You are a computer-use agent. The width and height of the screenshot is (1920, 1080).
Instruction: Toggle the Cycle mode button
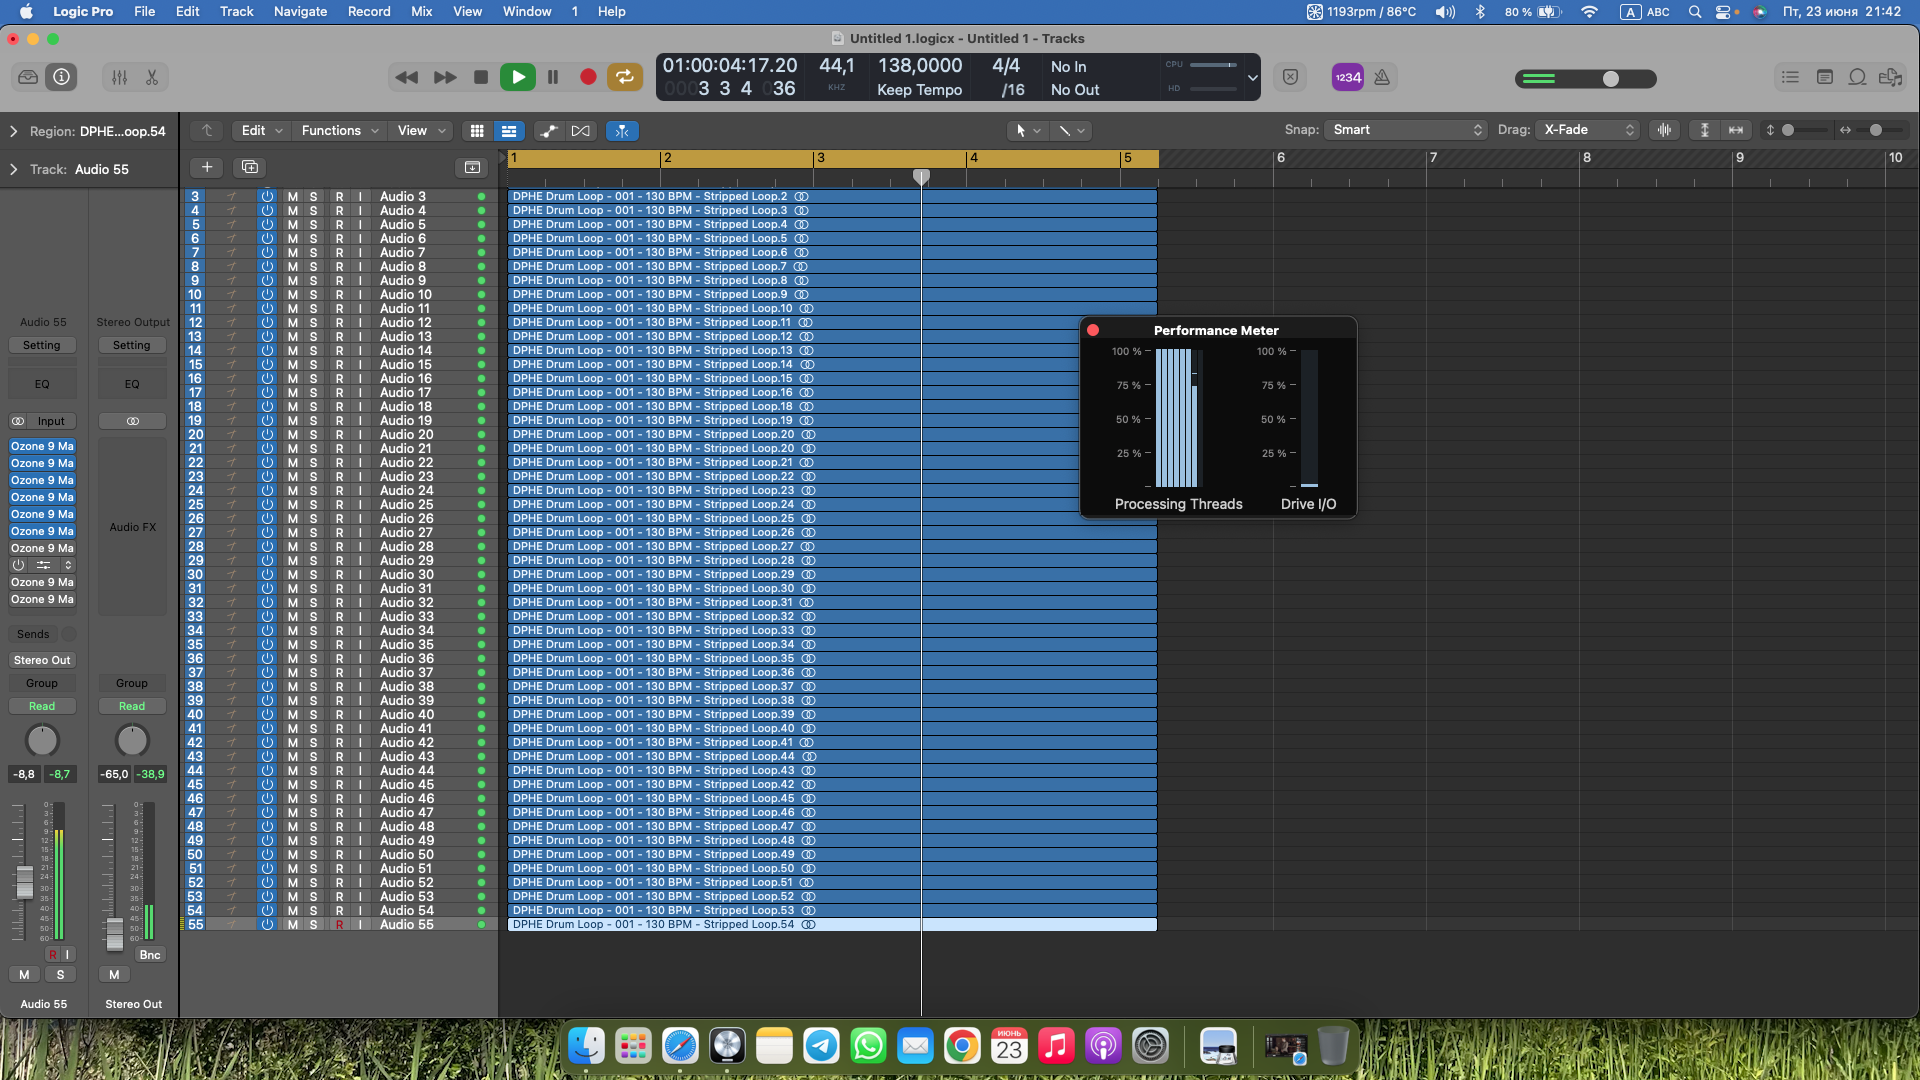point(624,77)
